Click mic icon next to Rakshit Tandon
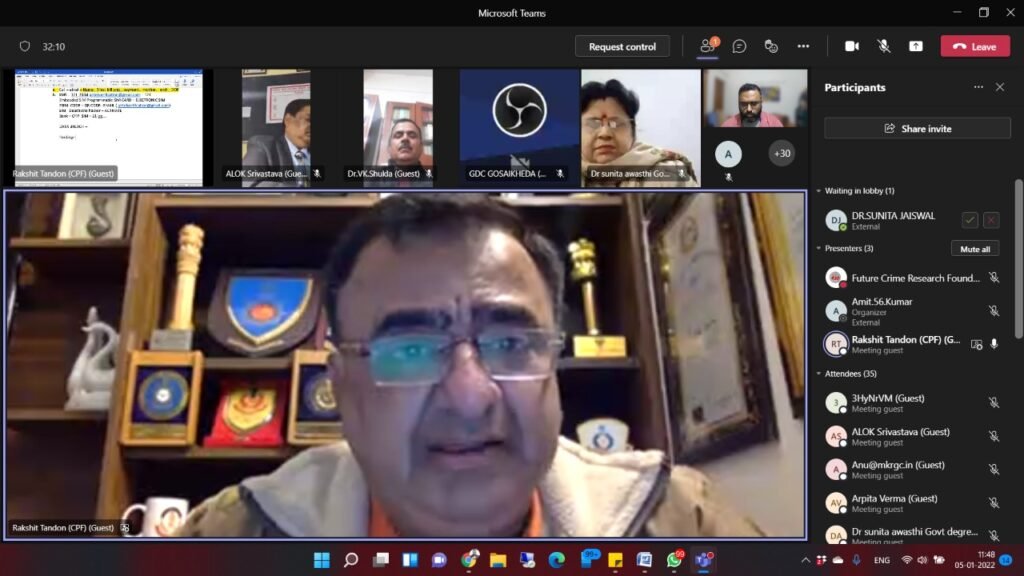Image resolution: width=1024 pixels, height=576 pixels. (994, 344)
